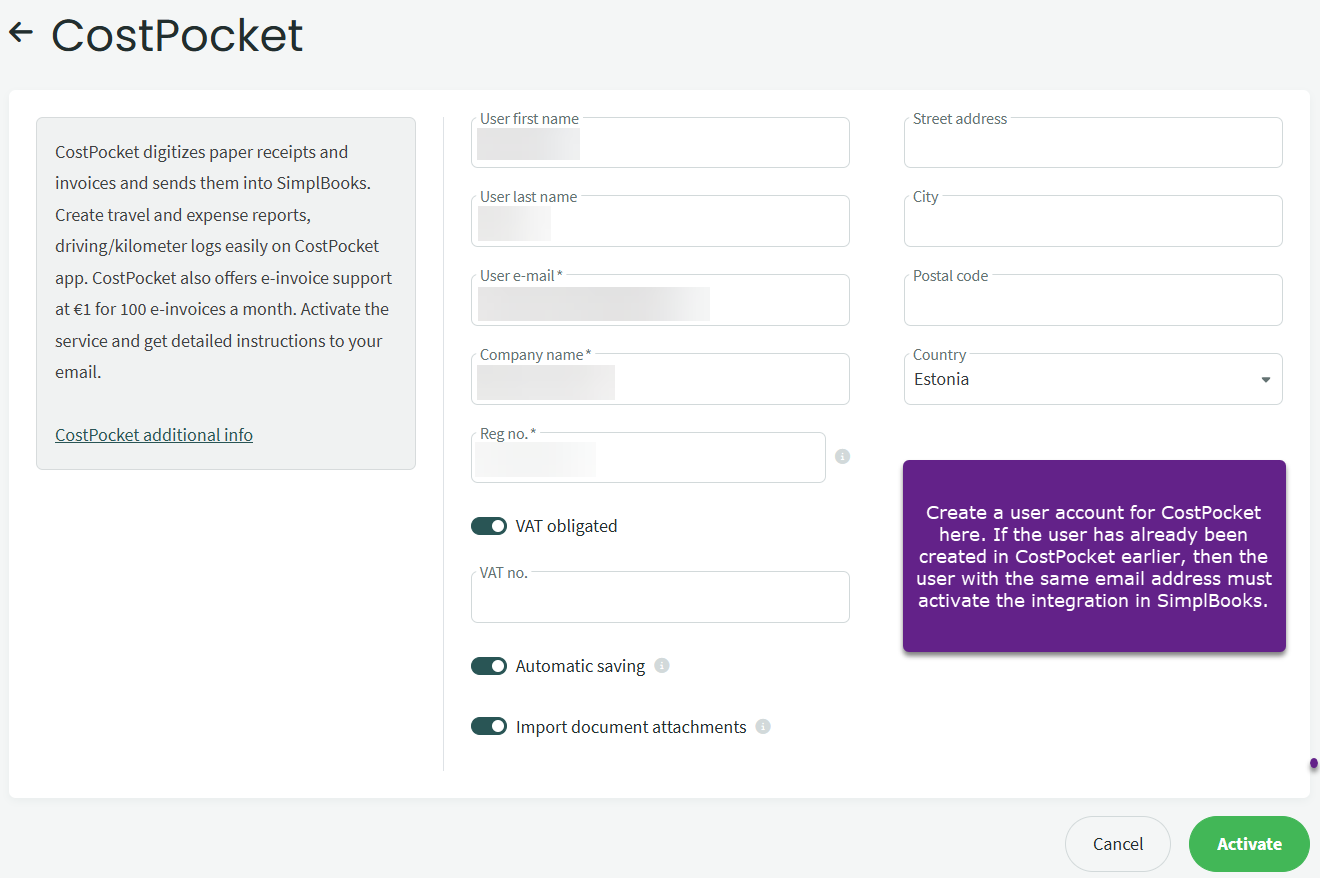Focus the City input field

click(1092, 223)
